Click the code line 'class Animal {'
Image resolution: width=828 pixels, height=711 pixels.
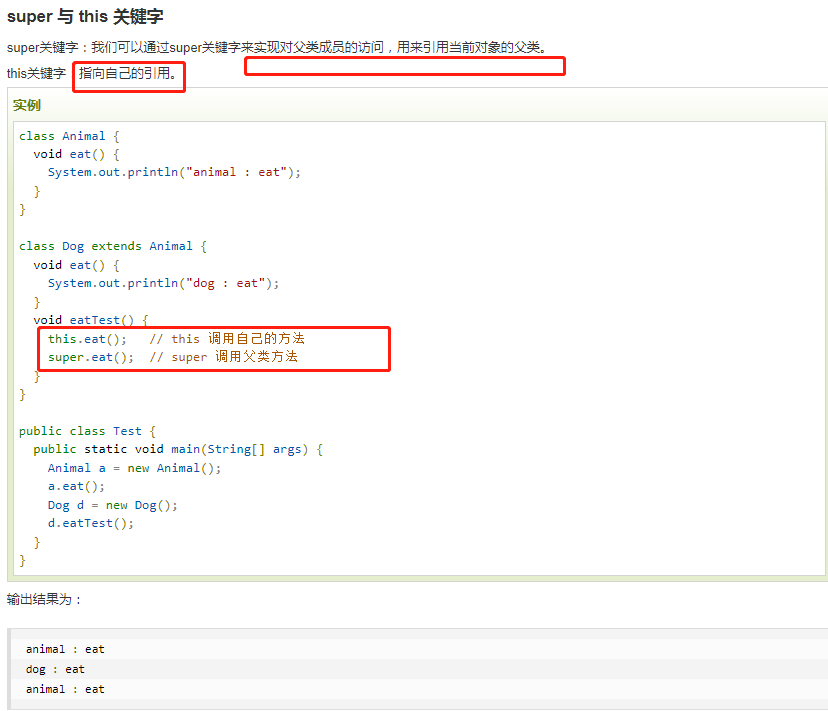69,136
